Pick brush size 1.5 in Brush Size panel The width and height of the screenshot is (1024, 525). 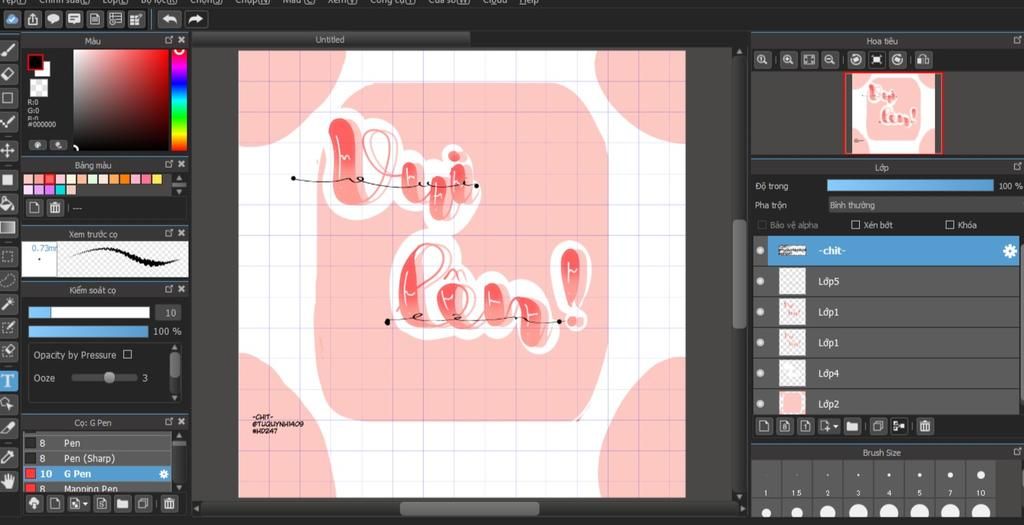pyautogui.click(x=797, y=481)
